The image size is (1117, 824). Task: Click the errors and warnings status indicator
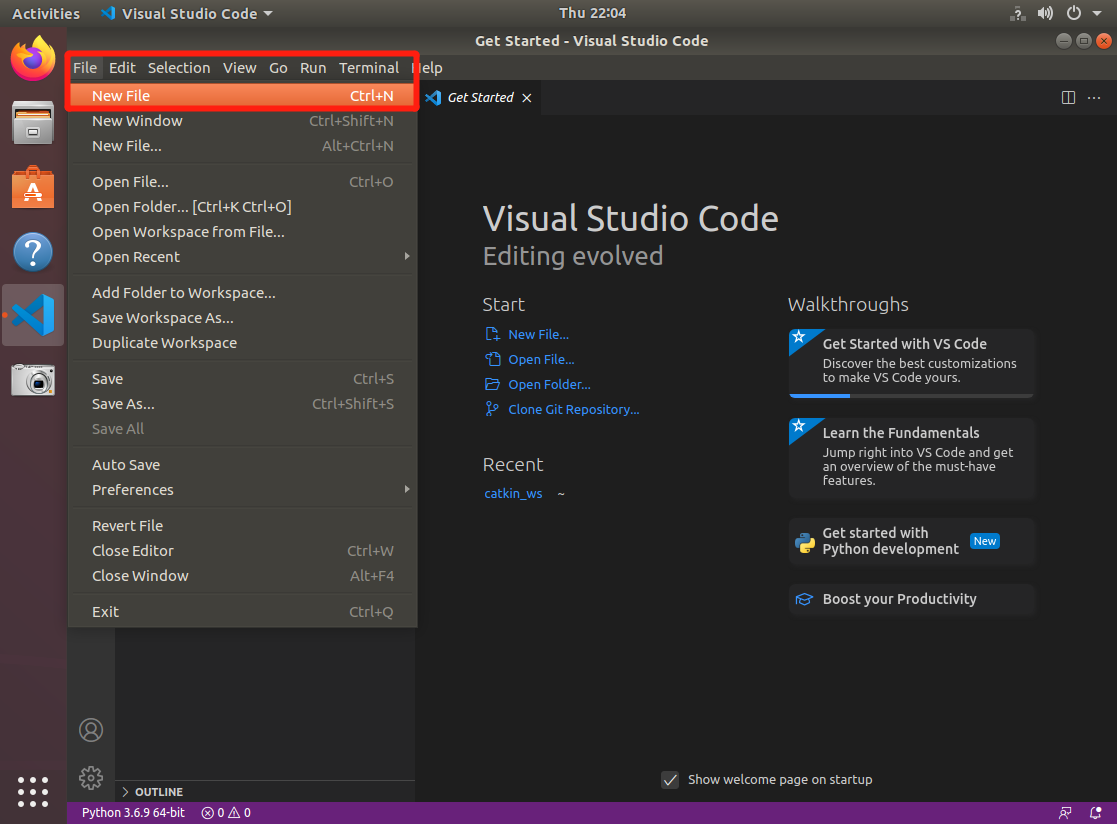click(226, 813)
